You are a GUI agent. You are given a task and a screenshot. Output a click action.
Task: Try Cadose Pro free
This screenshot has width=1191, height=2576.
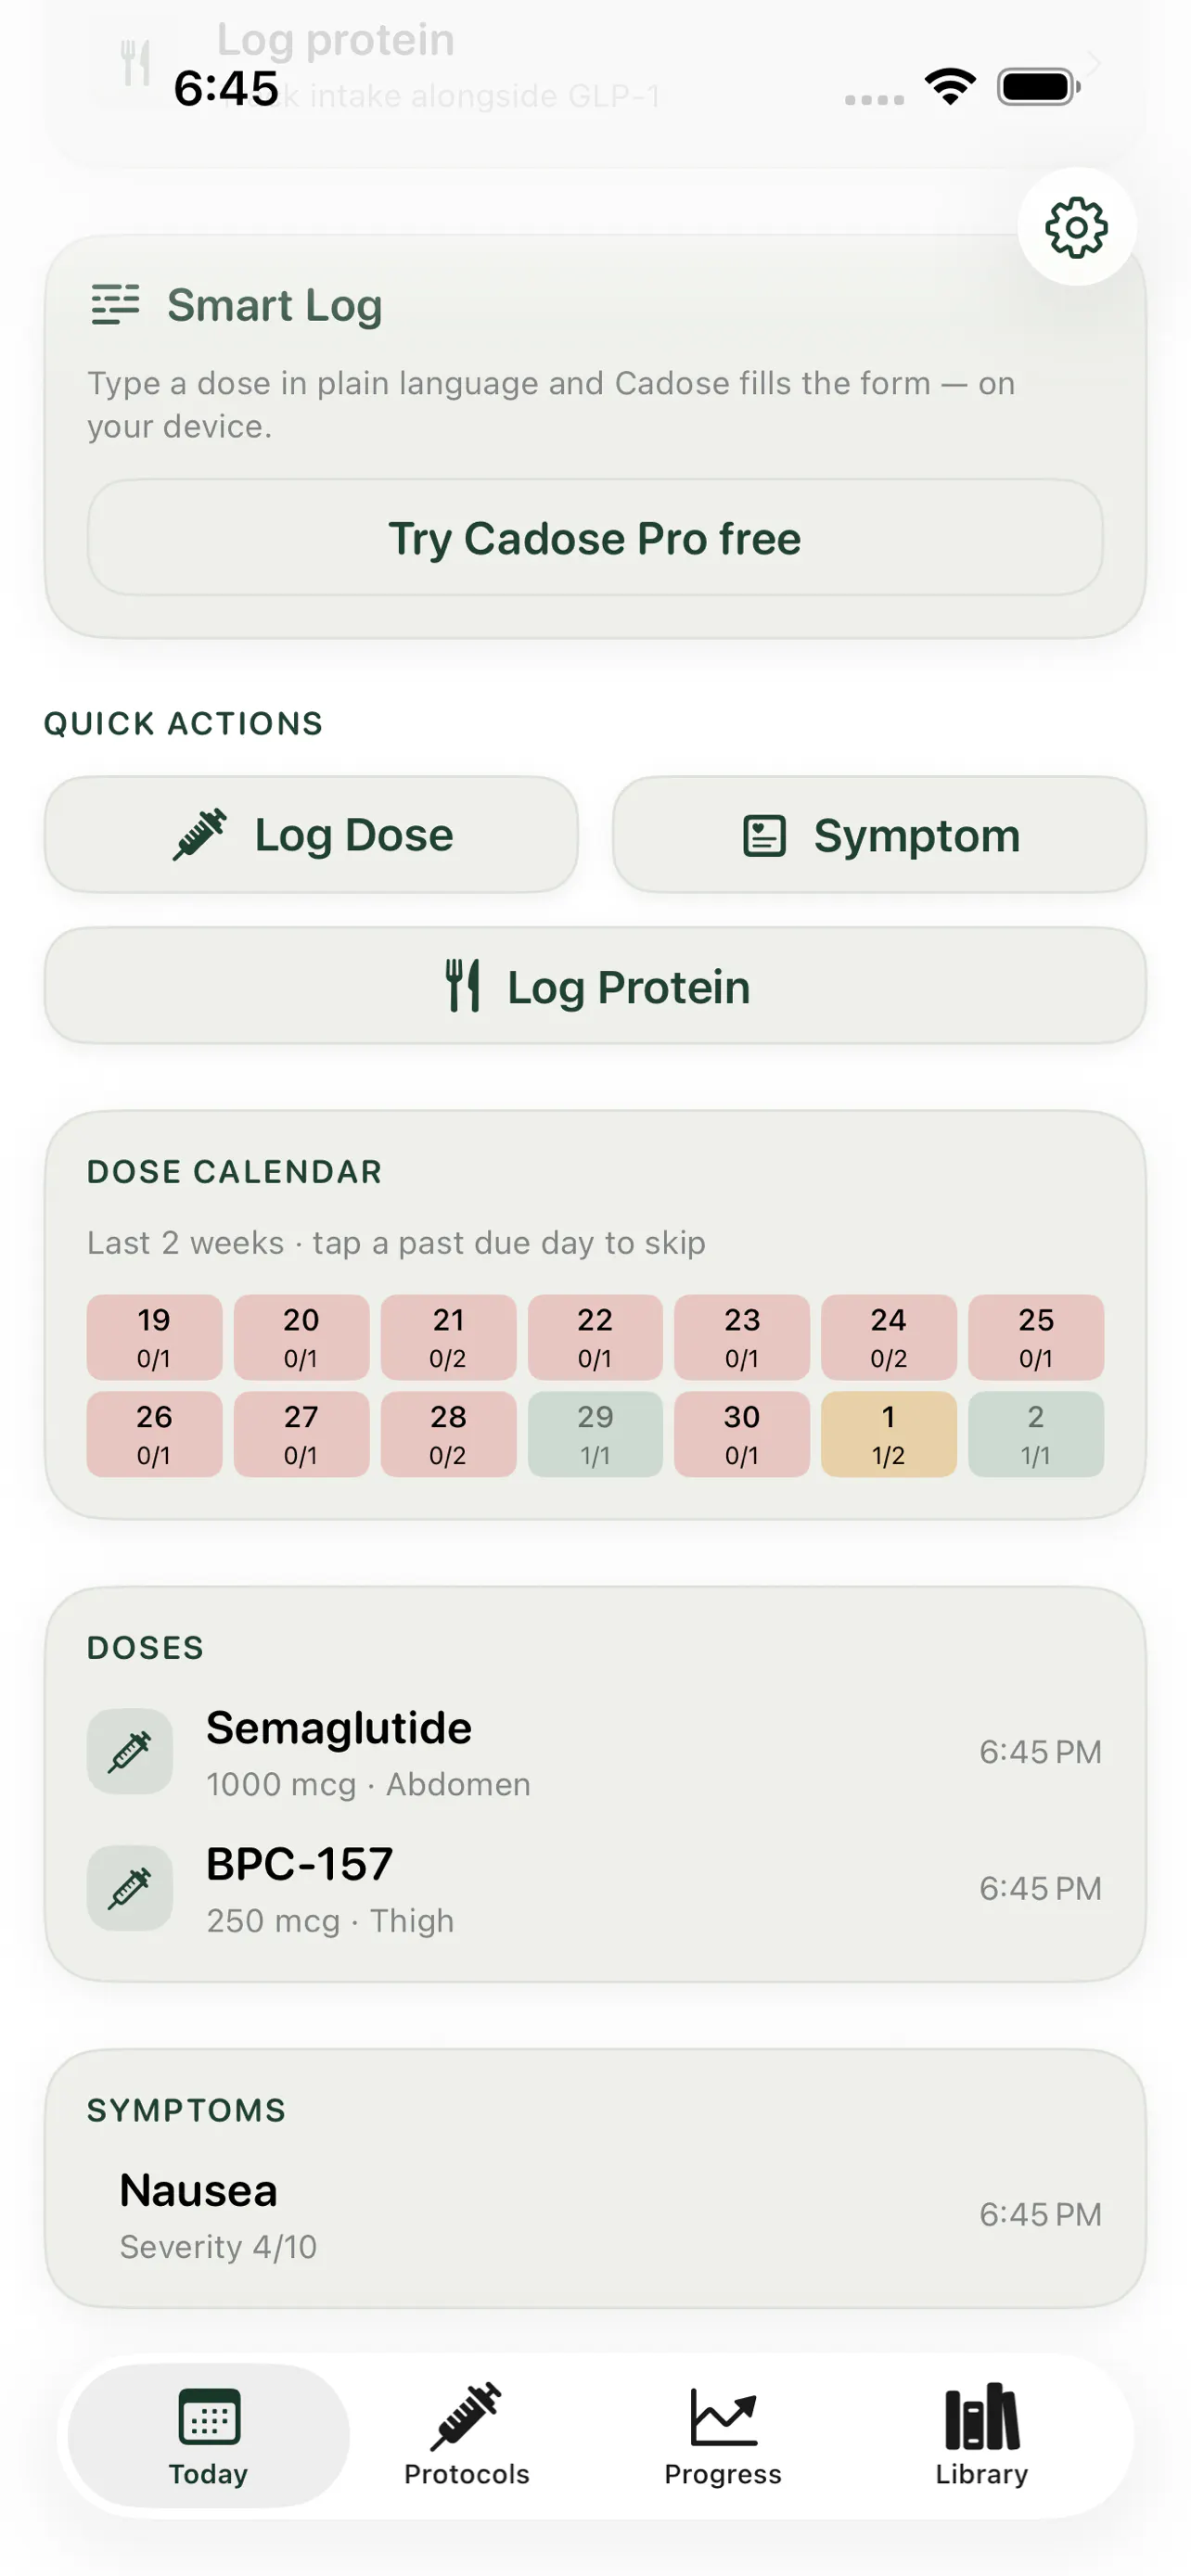tap(595, 538)
